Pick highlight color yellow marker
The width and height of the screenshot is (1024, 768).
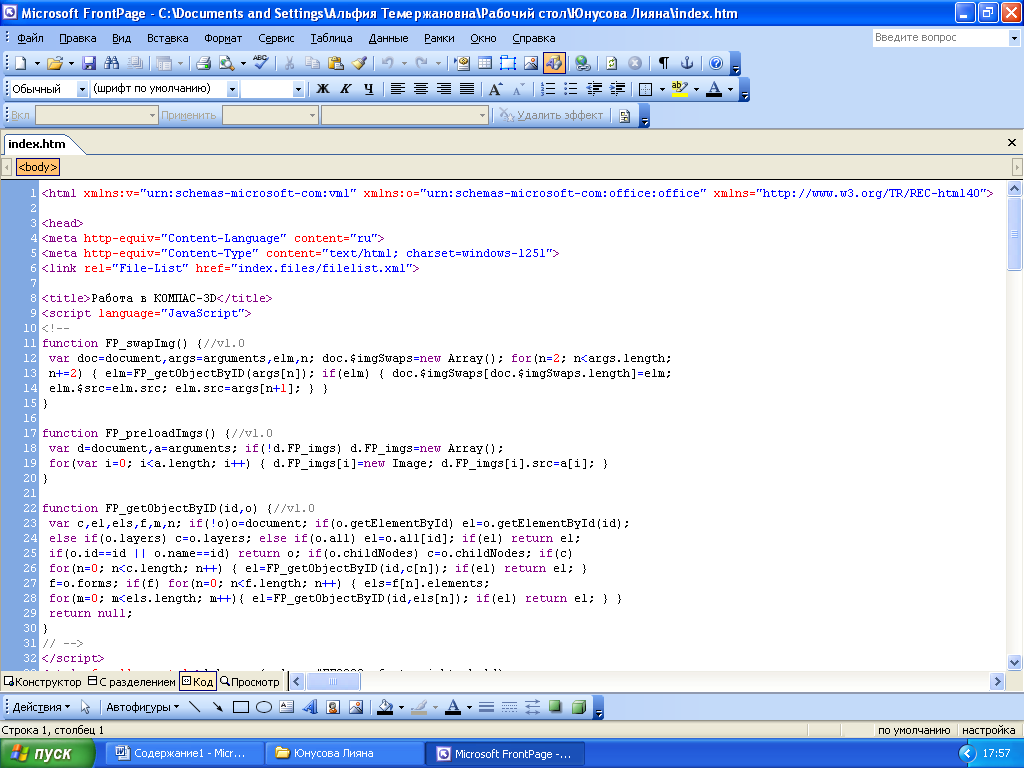point(680,89)
